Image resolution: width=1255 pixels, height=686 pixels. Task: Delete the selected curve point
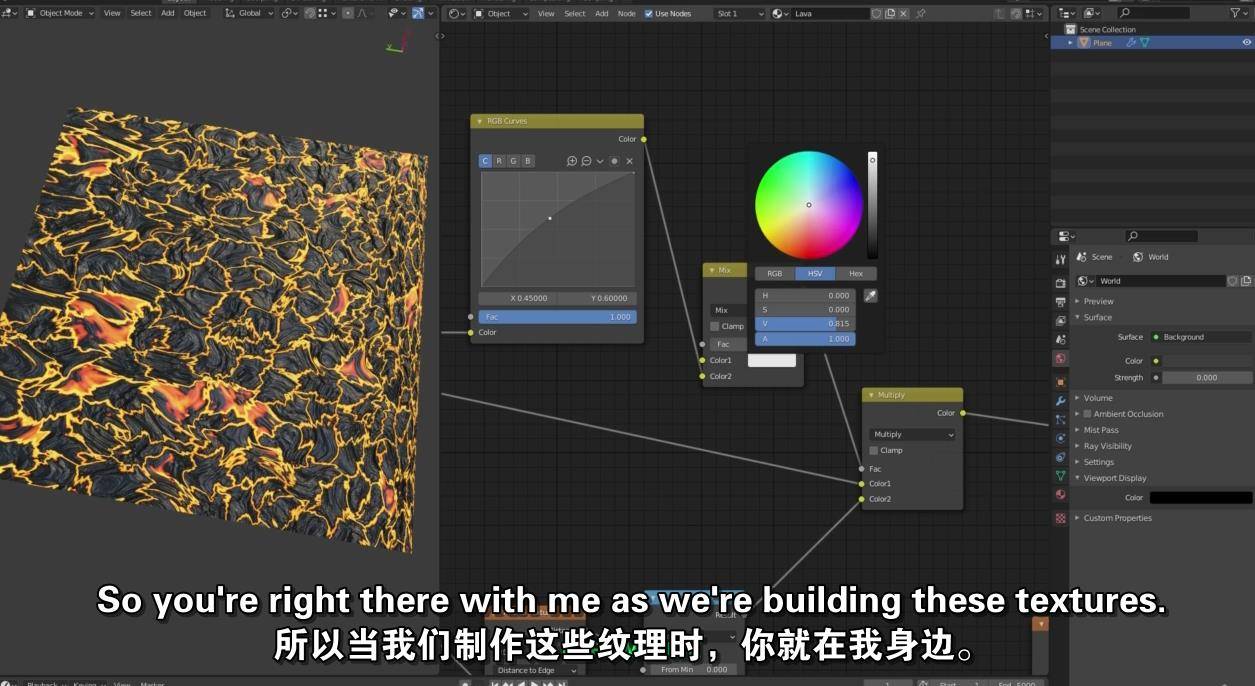[629, 161]
